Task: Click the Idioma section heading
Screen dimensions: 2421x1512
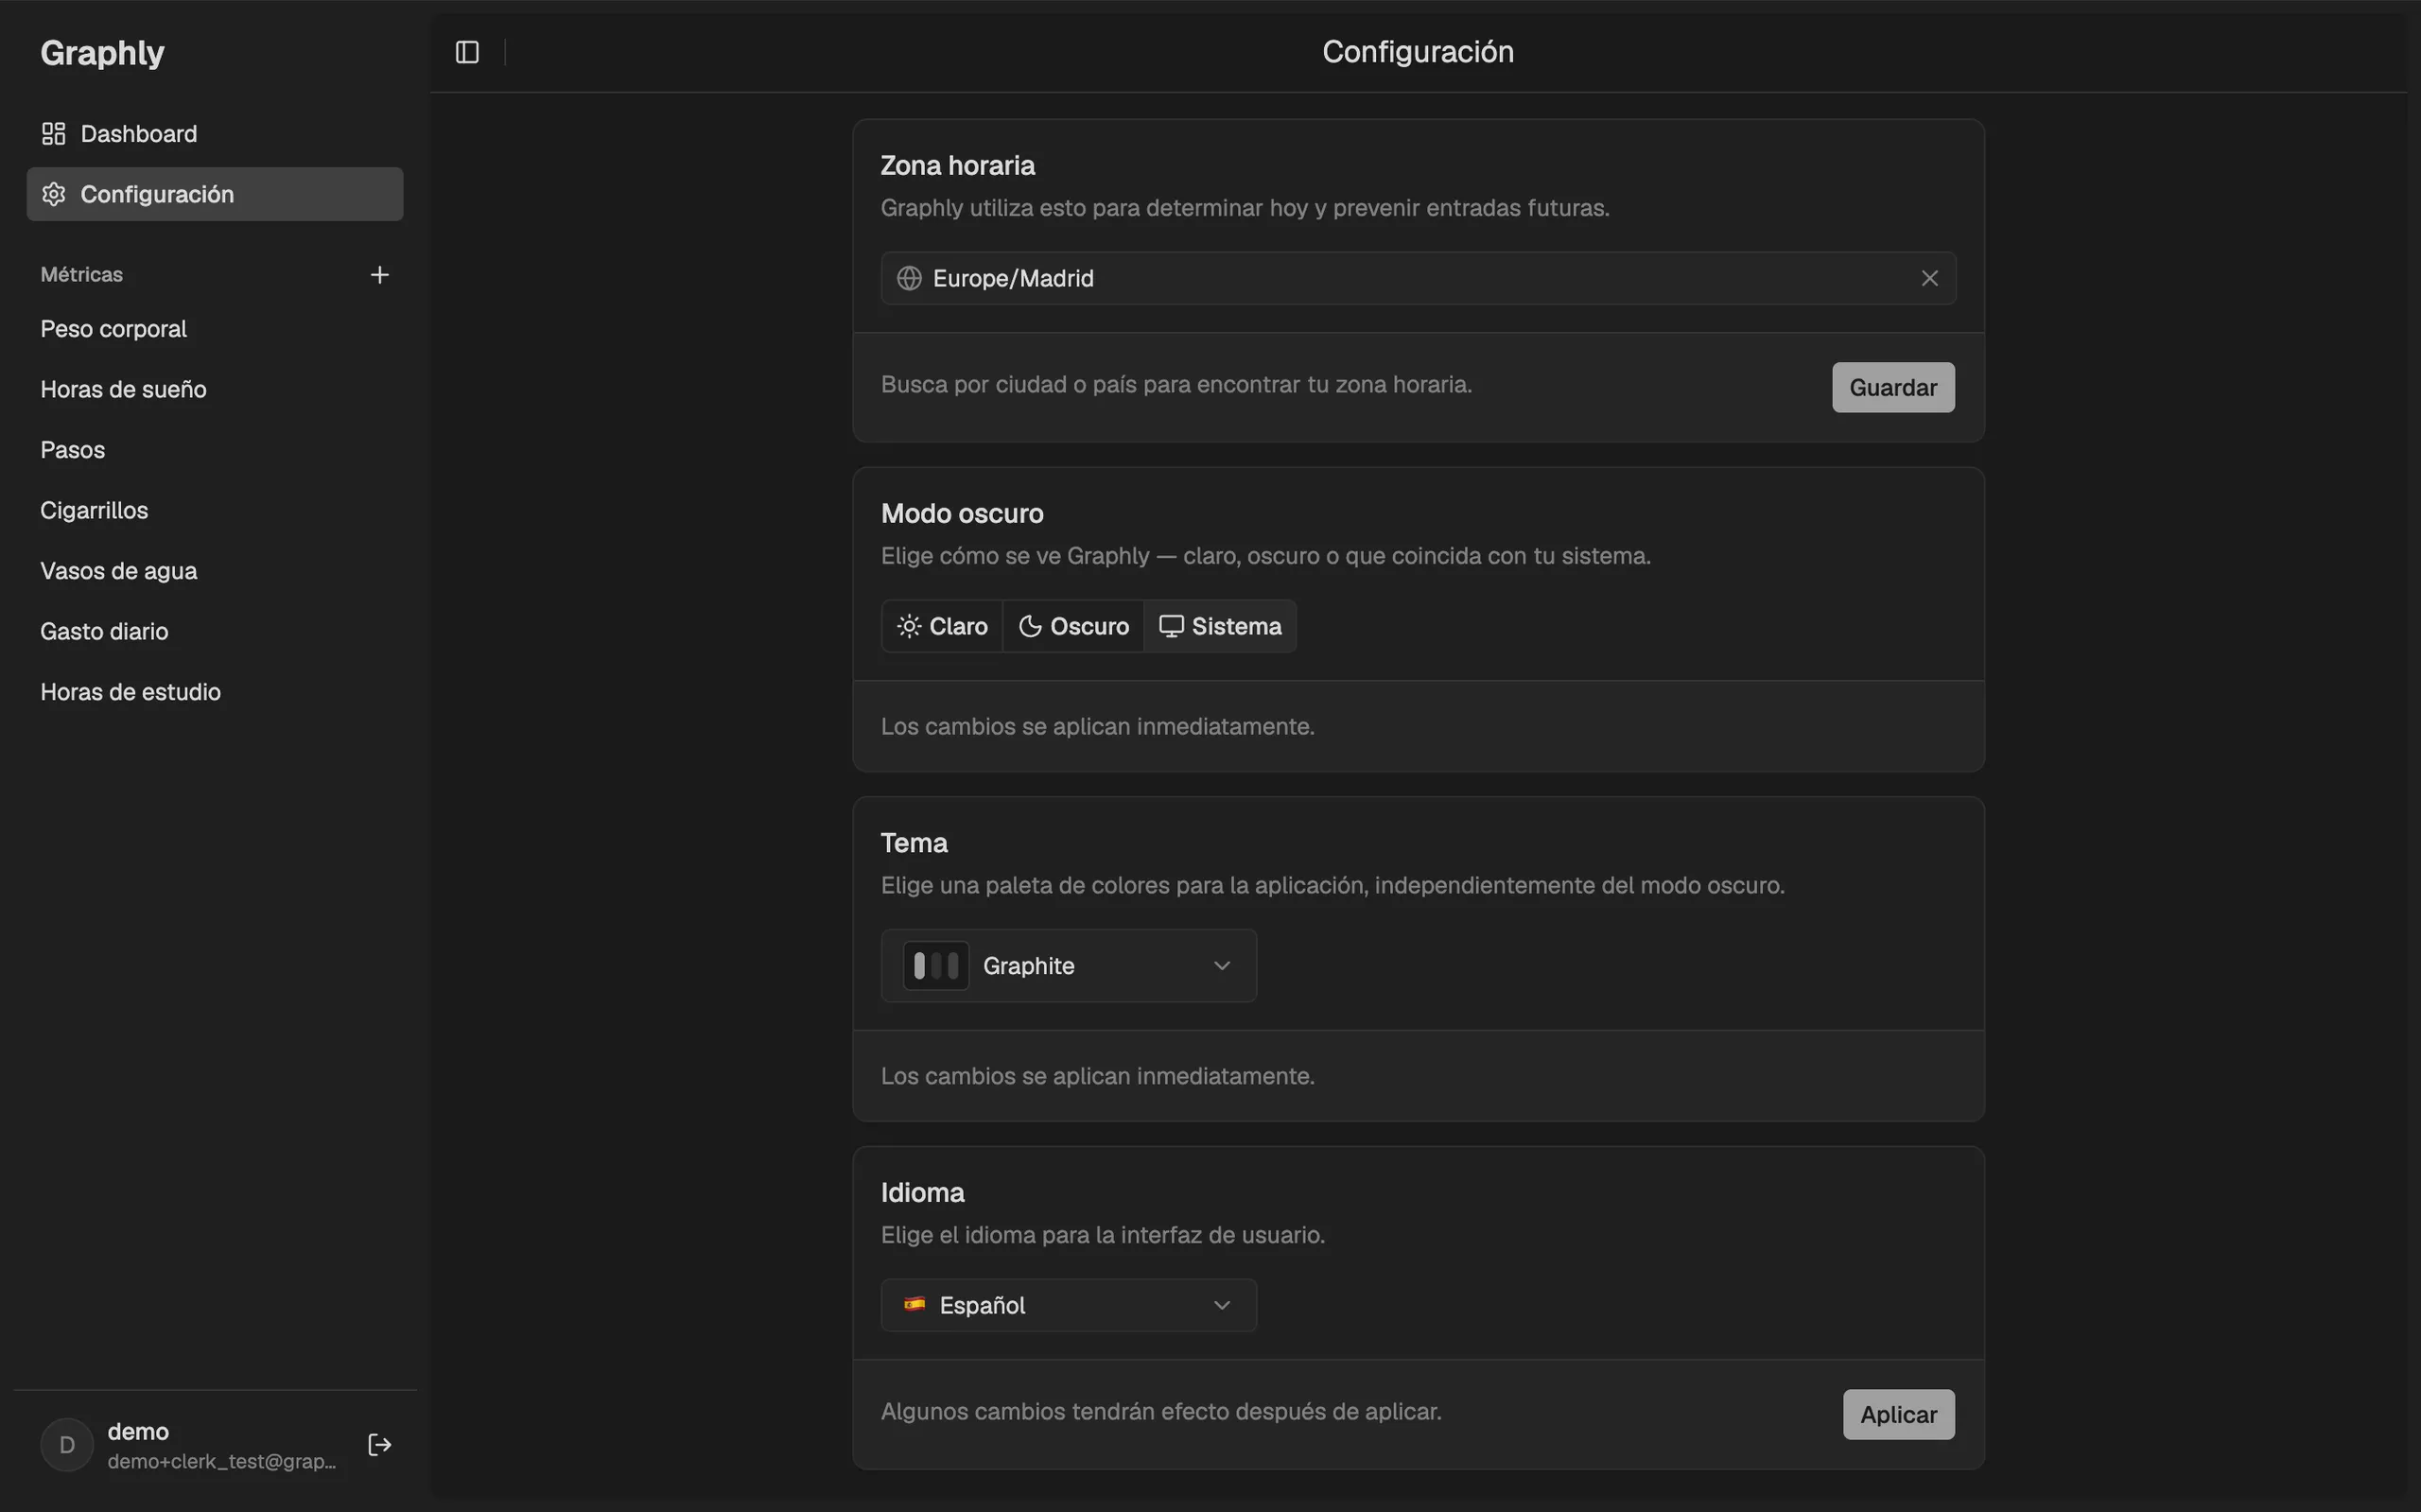Action: click(922, 1192)
